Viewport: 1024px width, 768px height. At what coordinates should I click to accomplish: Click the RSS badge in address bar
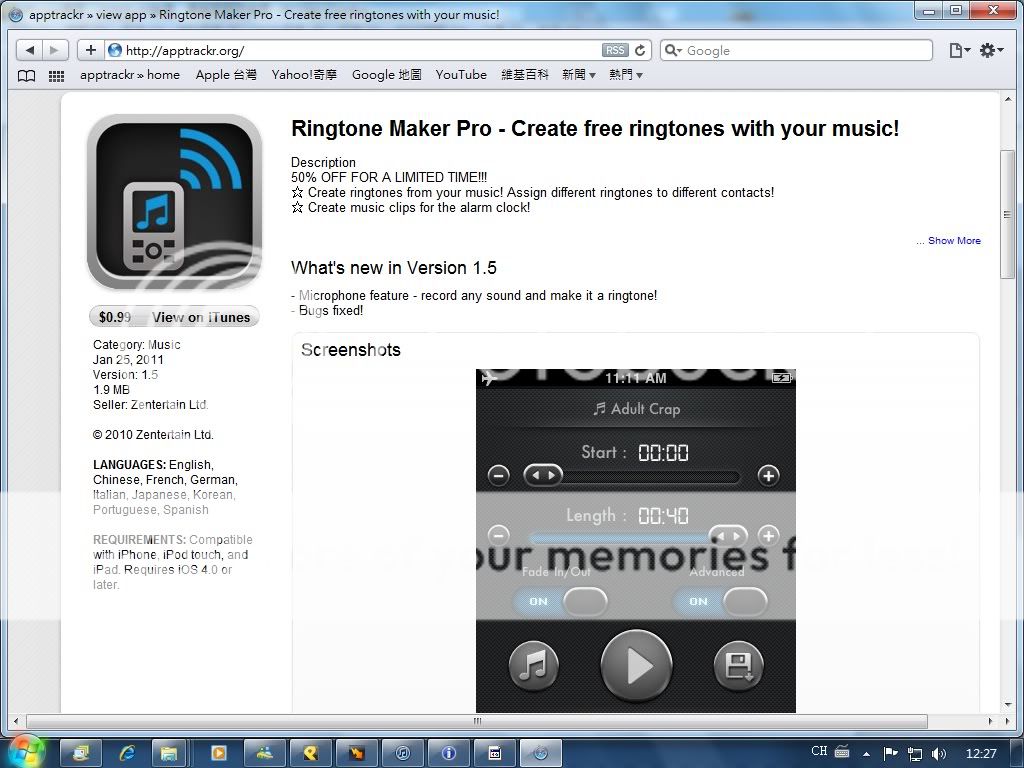click(615, 50)
